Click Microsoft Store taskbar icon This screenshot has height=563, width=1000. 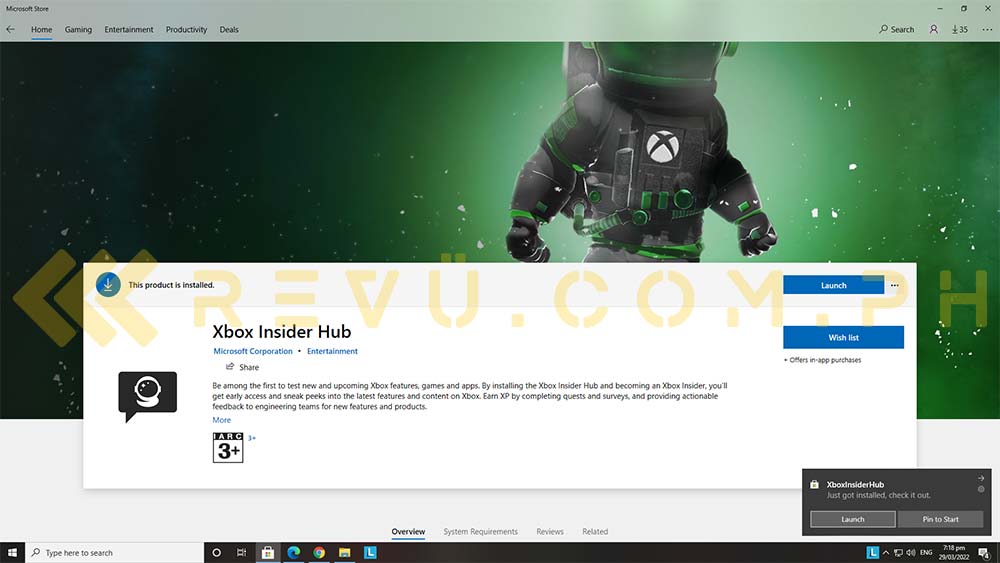pos(268,553)
